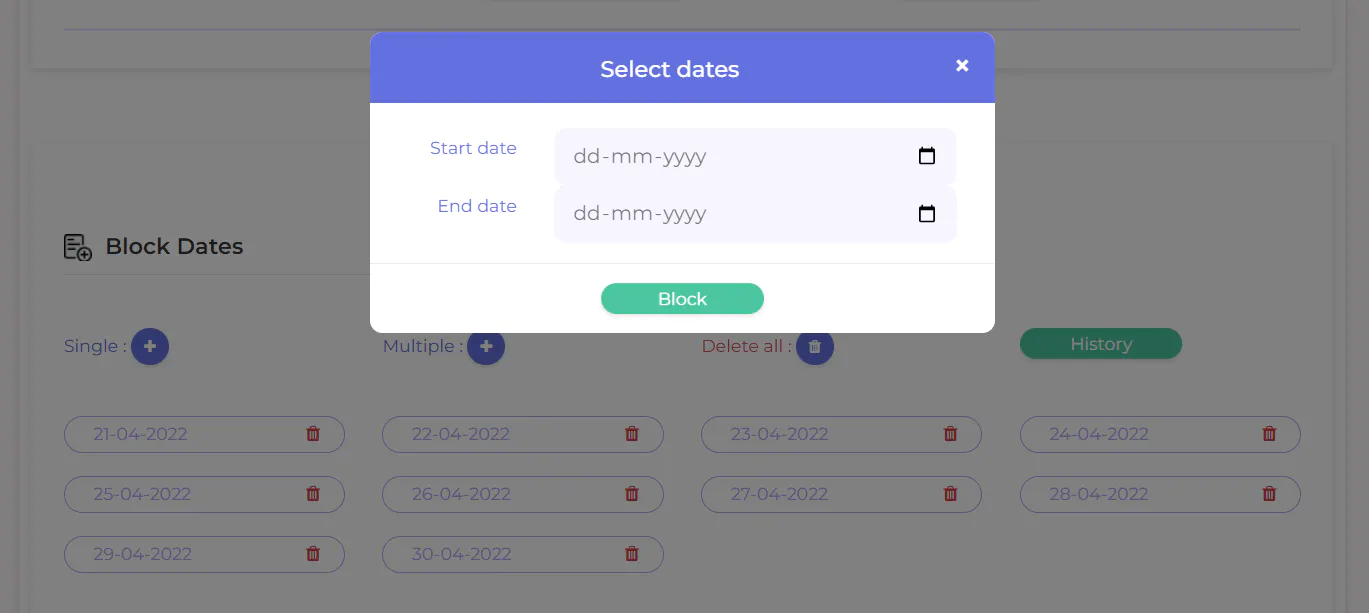Add multiple blocked dates
The width and height of the screenshot is (1369, 613).
click(486, 346)
